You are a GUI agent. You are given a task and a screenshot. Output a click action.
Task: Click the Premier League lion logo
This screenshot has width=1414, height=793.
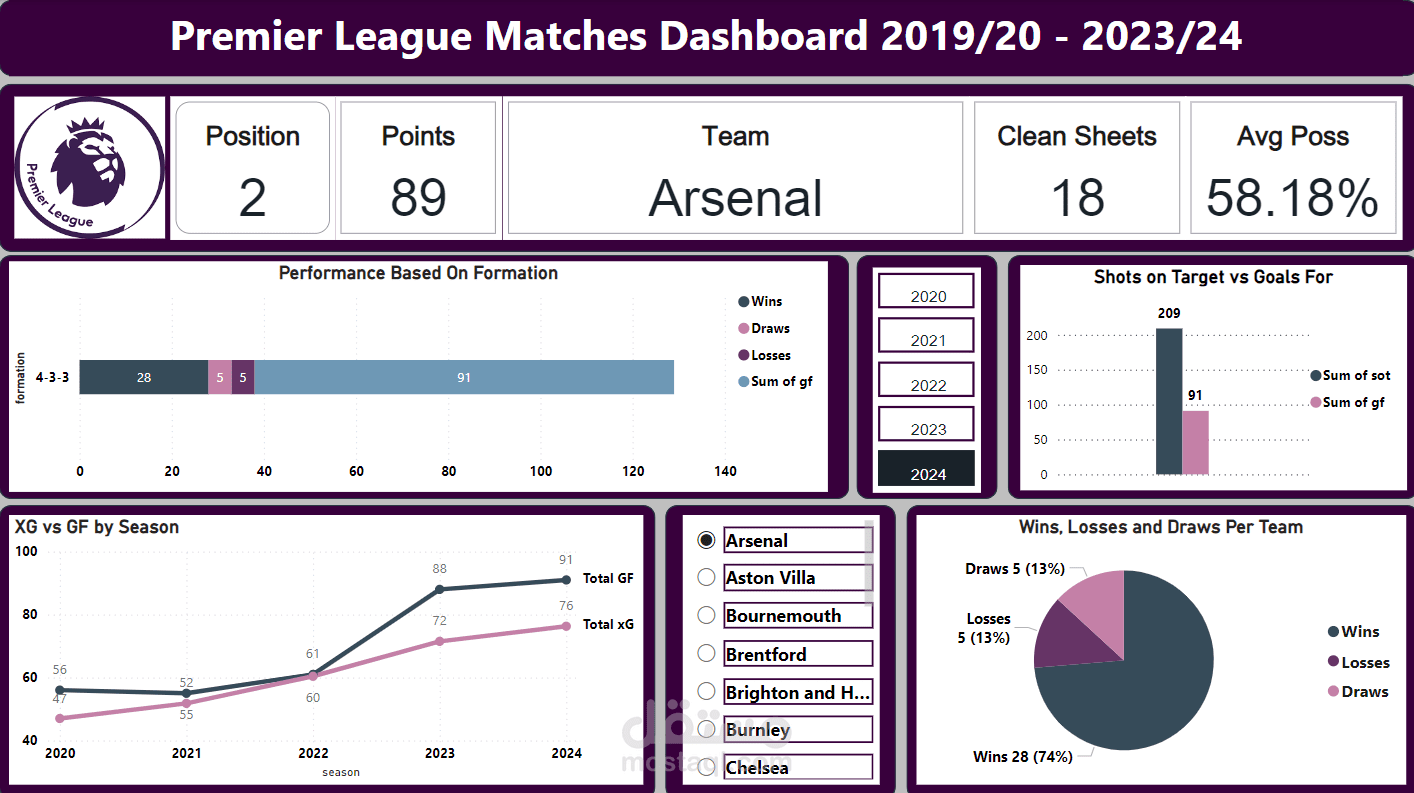pos(90,168)
